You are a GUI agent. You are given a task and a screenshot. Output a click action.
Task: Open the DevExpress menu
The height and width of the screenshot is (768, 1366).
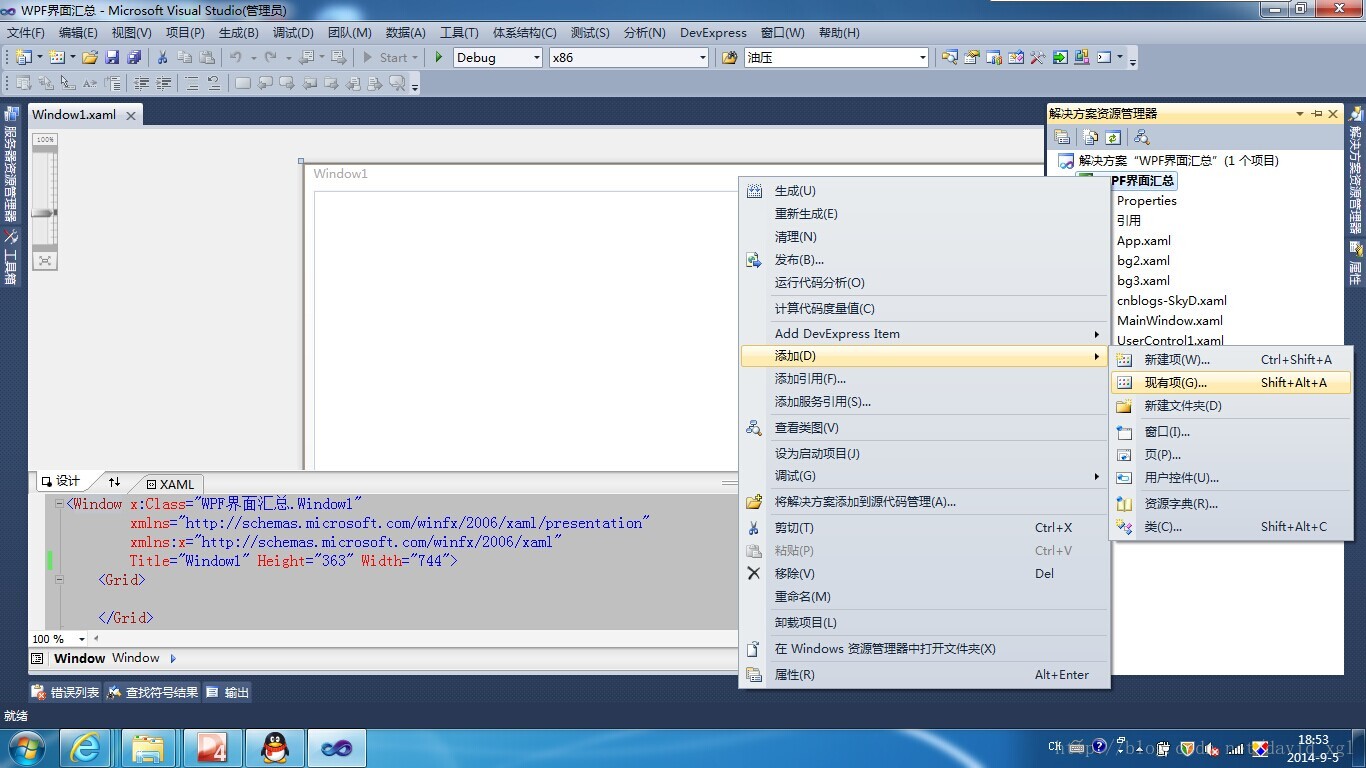pos(713,33)
